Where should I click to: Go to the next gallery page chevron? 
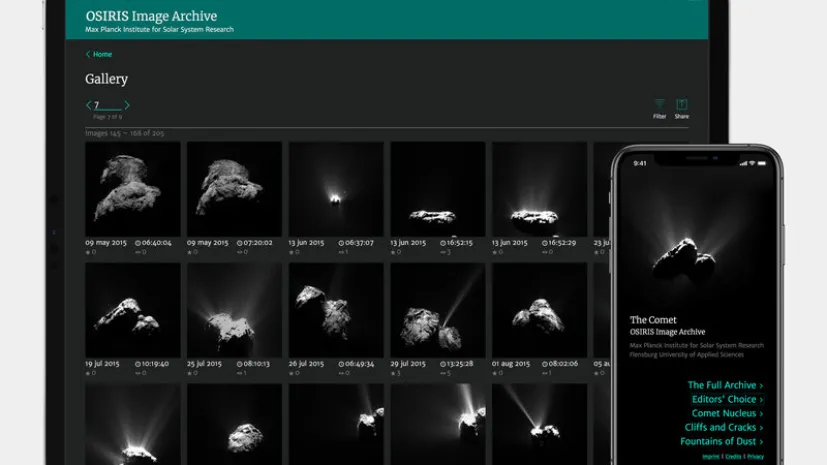coord(127,105)
